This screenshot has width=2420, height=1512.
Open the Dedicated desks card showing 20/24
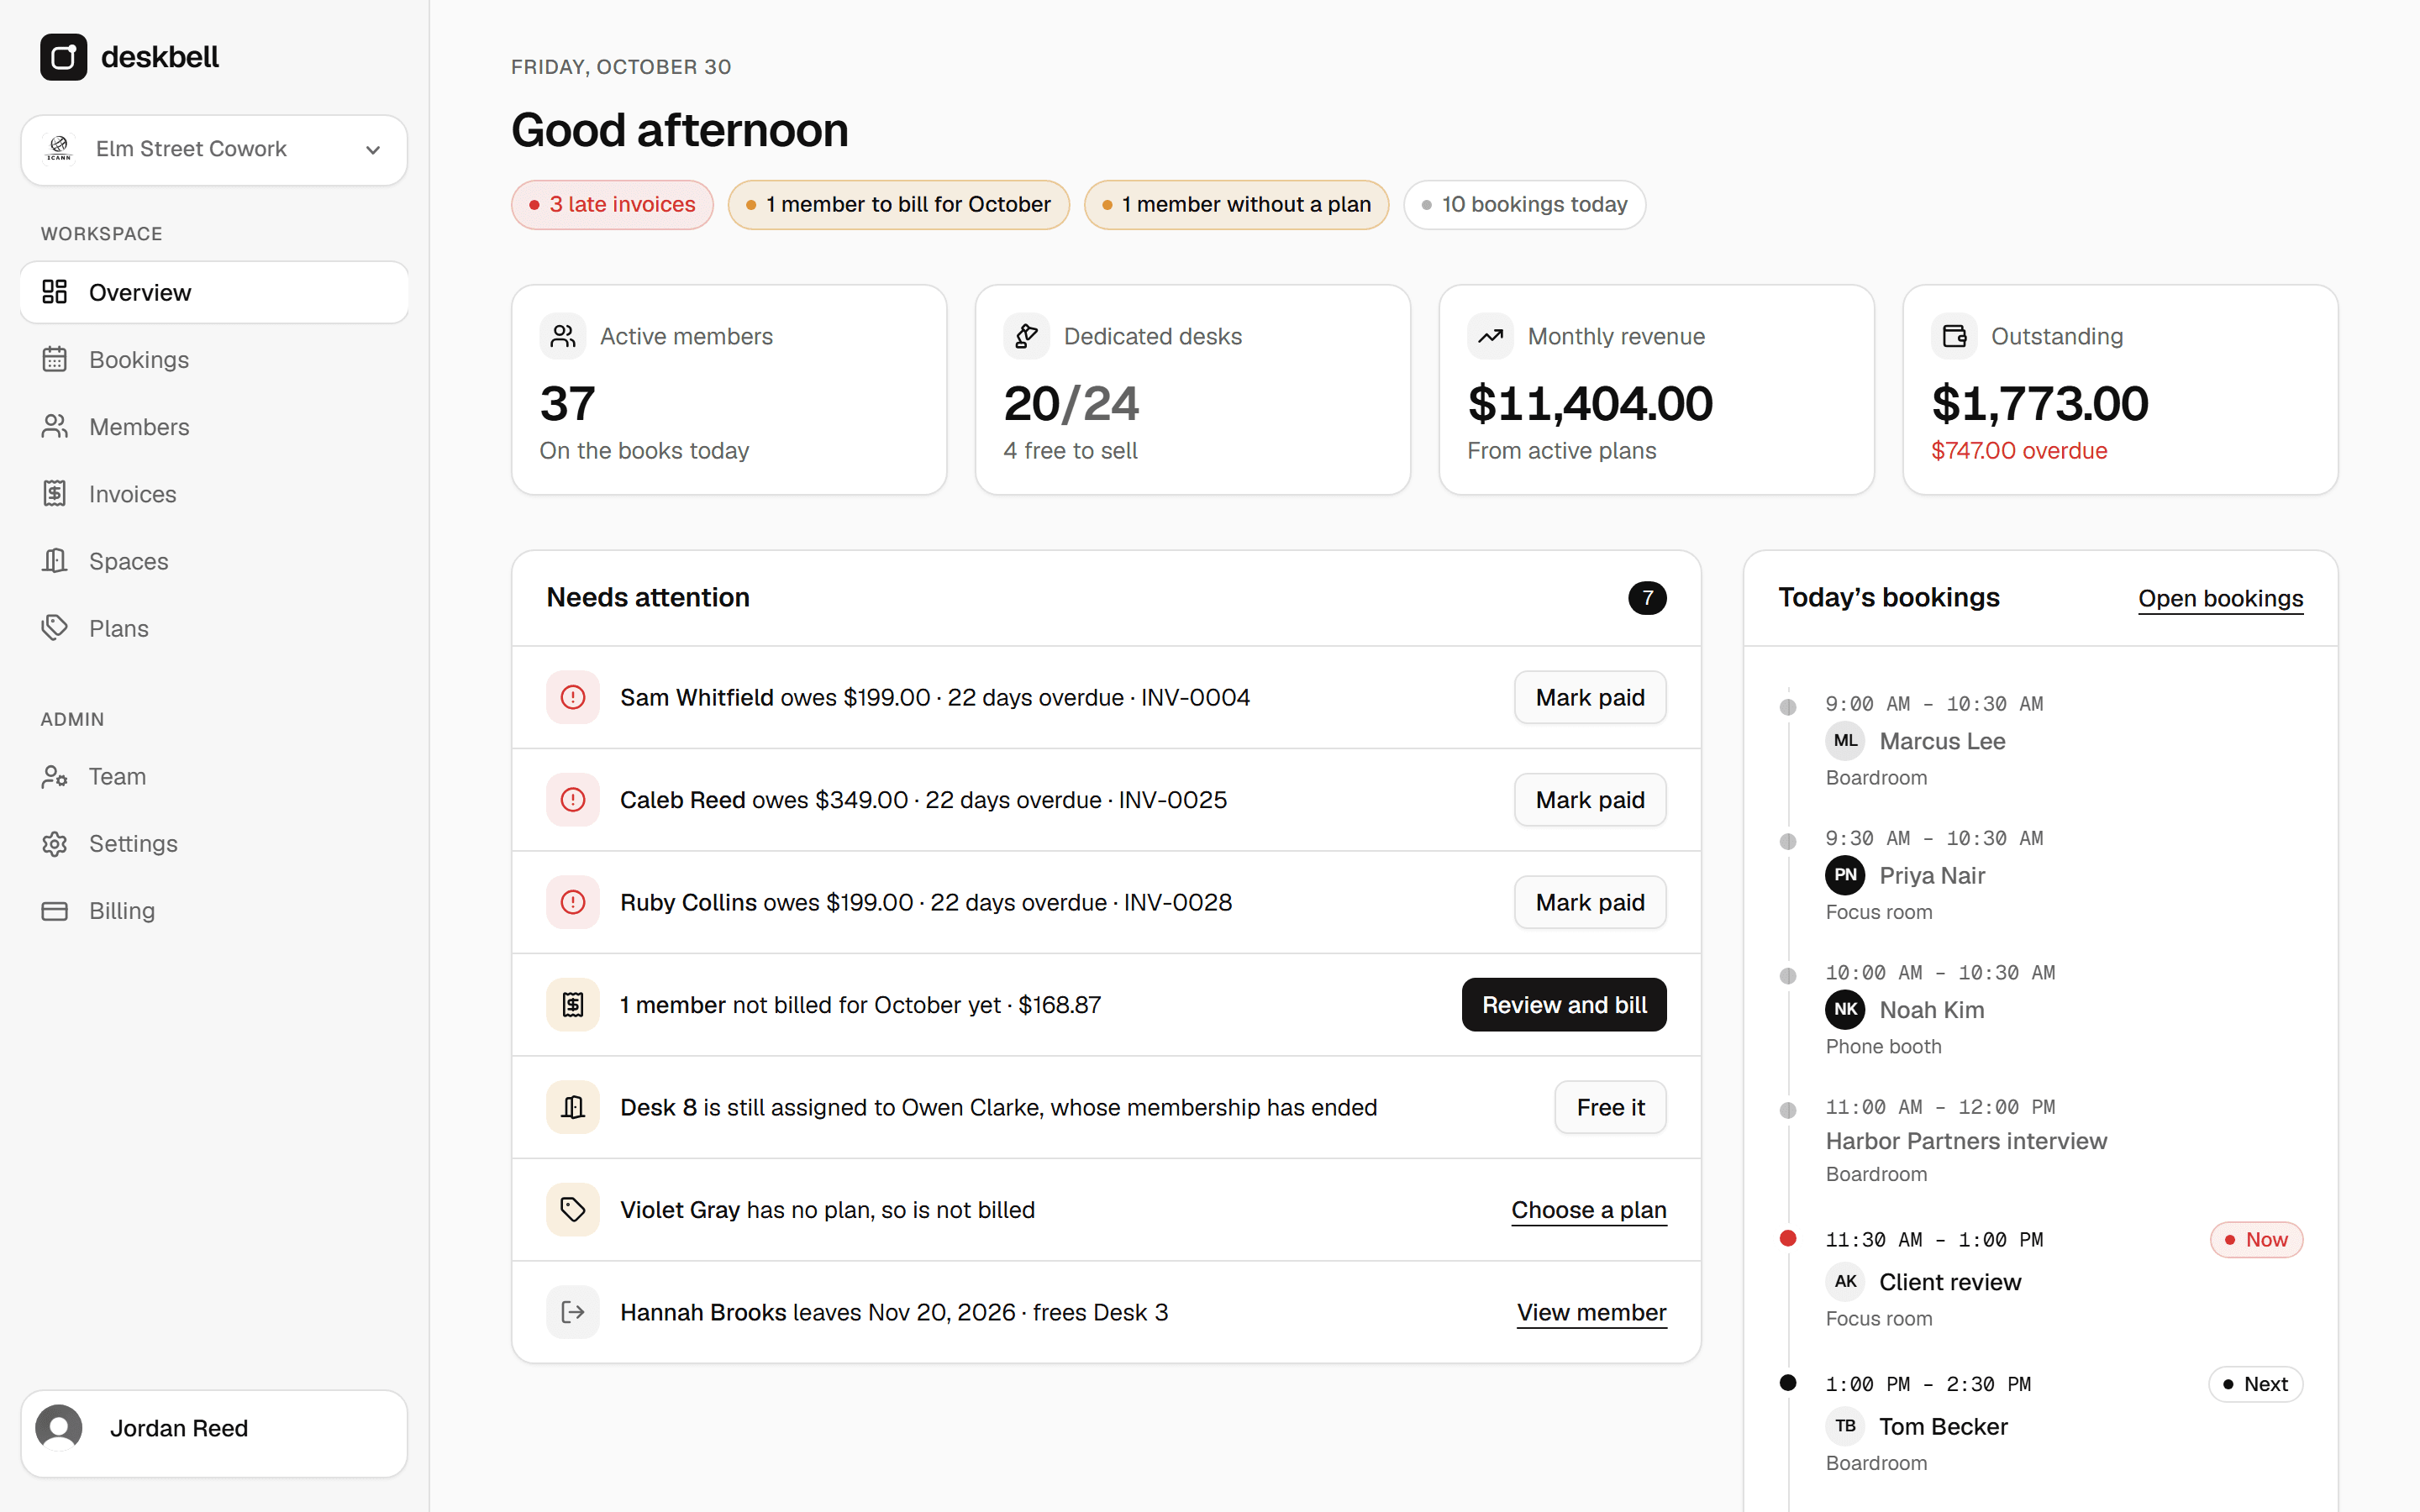click(x=1192, y=390)
